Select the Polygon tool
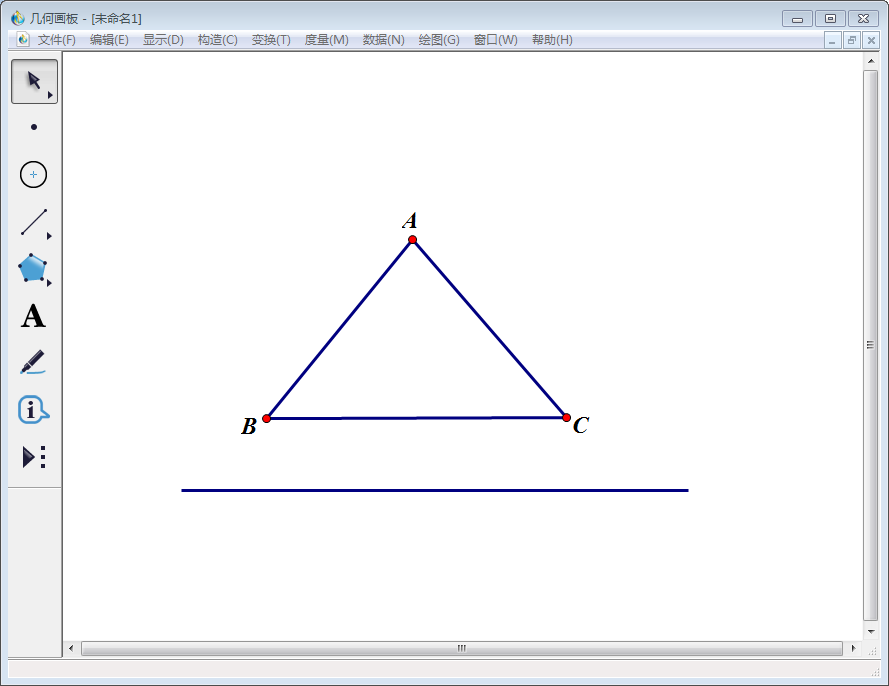This screenshot has width=889, height=686. [x=32, y=268]
